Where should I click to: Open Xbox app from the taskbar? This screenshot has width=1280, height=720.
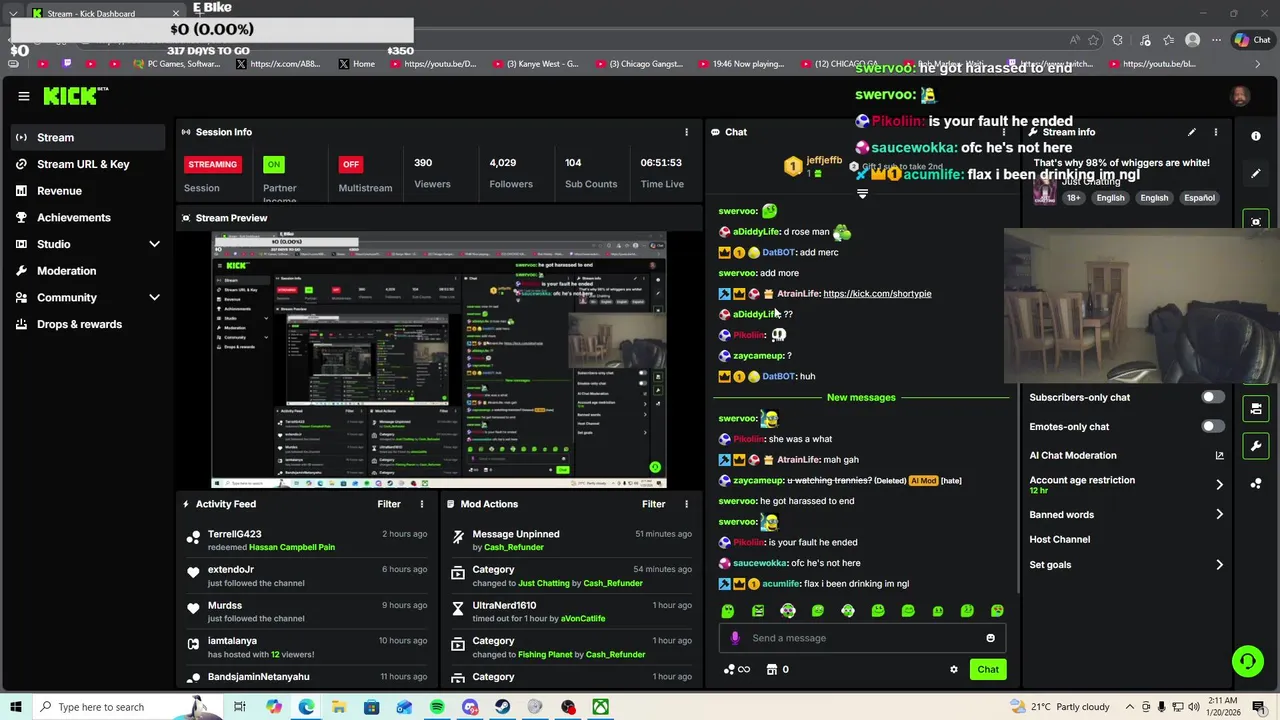tap(600, 707)
